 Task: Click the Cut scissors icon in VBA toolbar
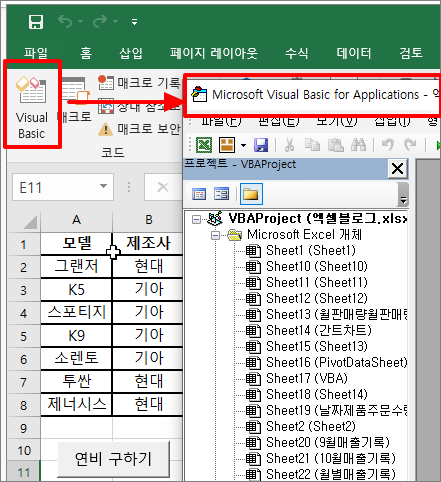(289, 145)
